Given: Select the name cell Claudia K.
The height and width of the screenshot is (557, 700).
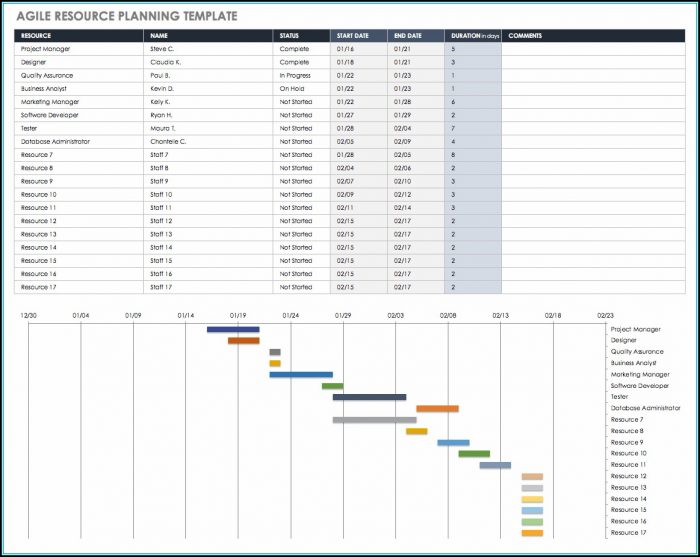Looking at the screenshot, I should [208, 62].
